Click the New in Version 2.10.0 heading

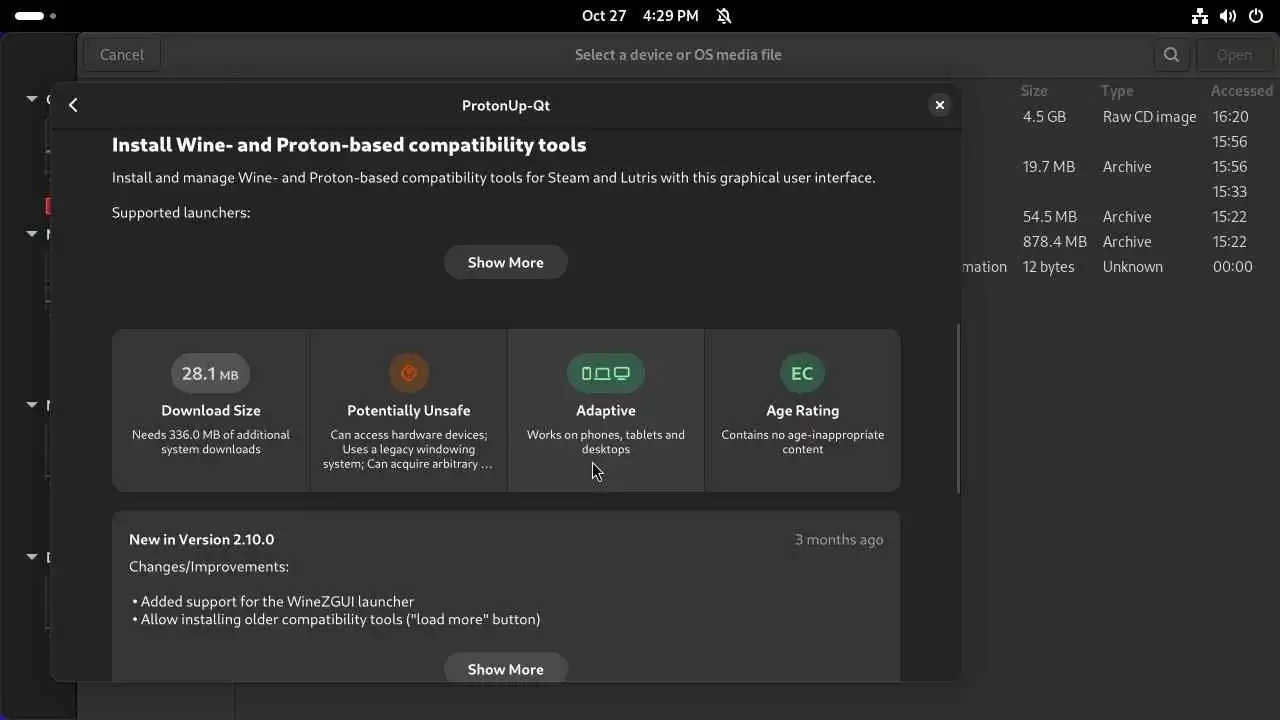point(201,539)
